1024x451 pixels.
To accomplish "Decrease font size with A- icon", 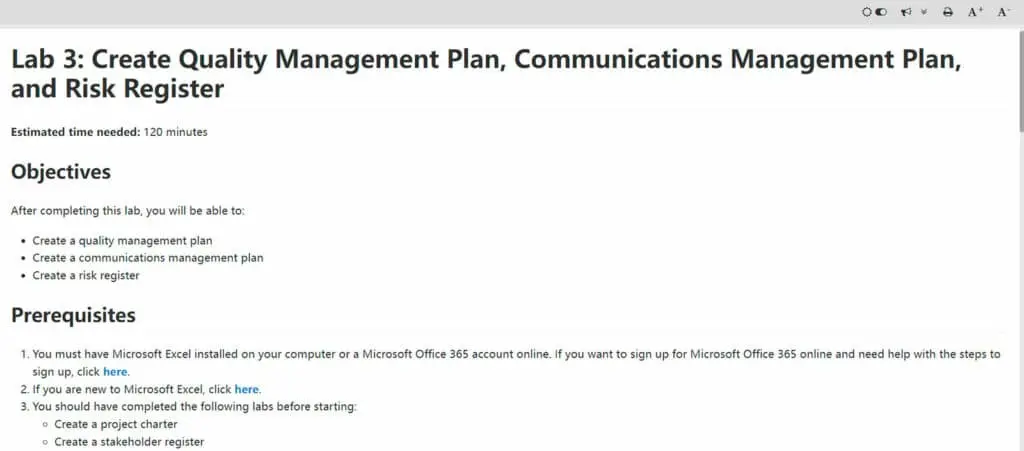I will (x=1004, y=12).
